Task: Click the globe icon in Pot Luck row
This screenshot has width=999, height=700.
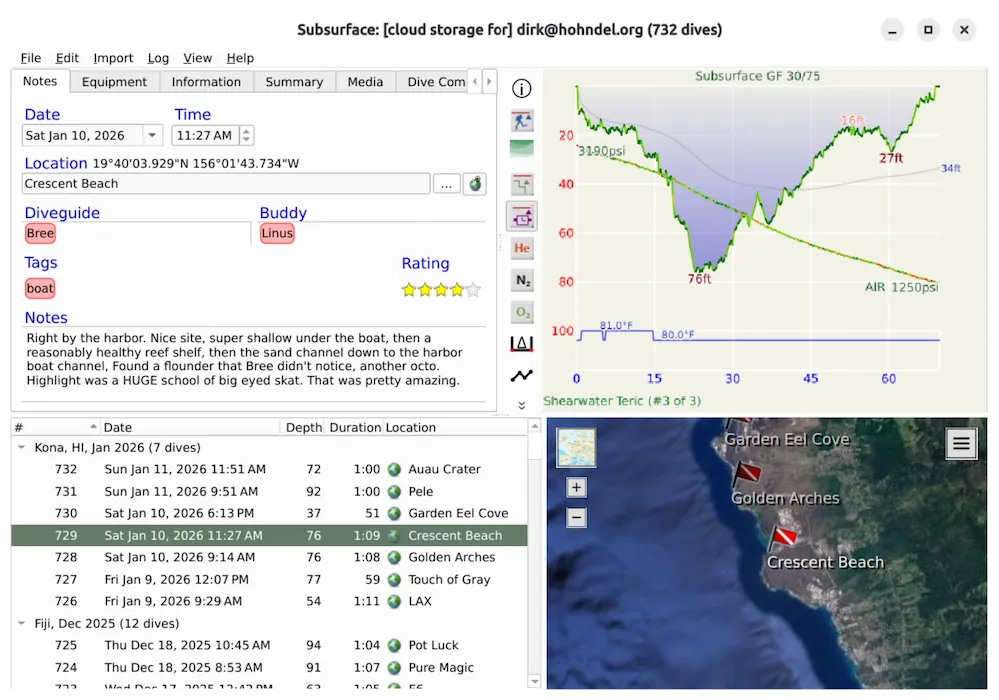Action: tap(394, 645)
